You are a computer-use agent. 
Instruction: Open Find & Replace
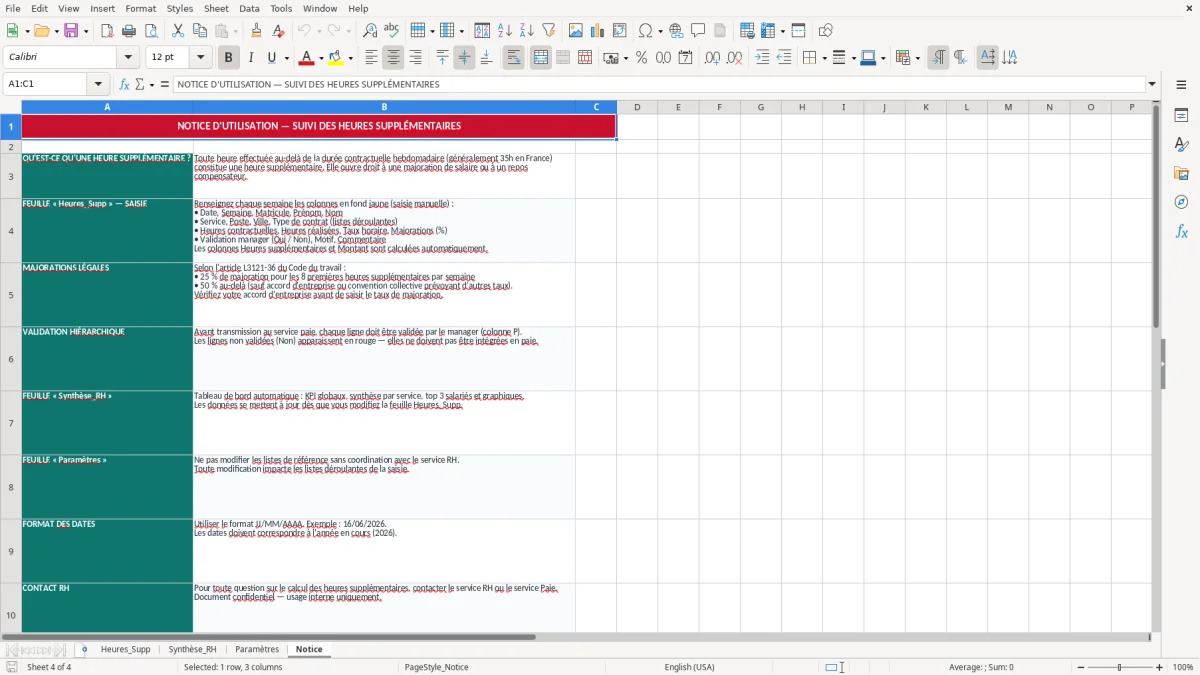370,31
